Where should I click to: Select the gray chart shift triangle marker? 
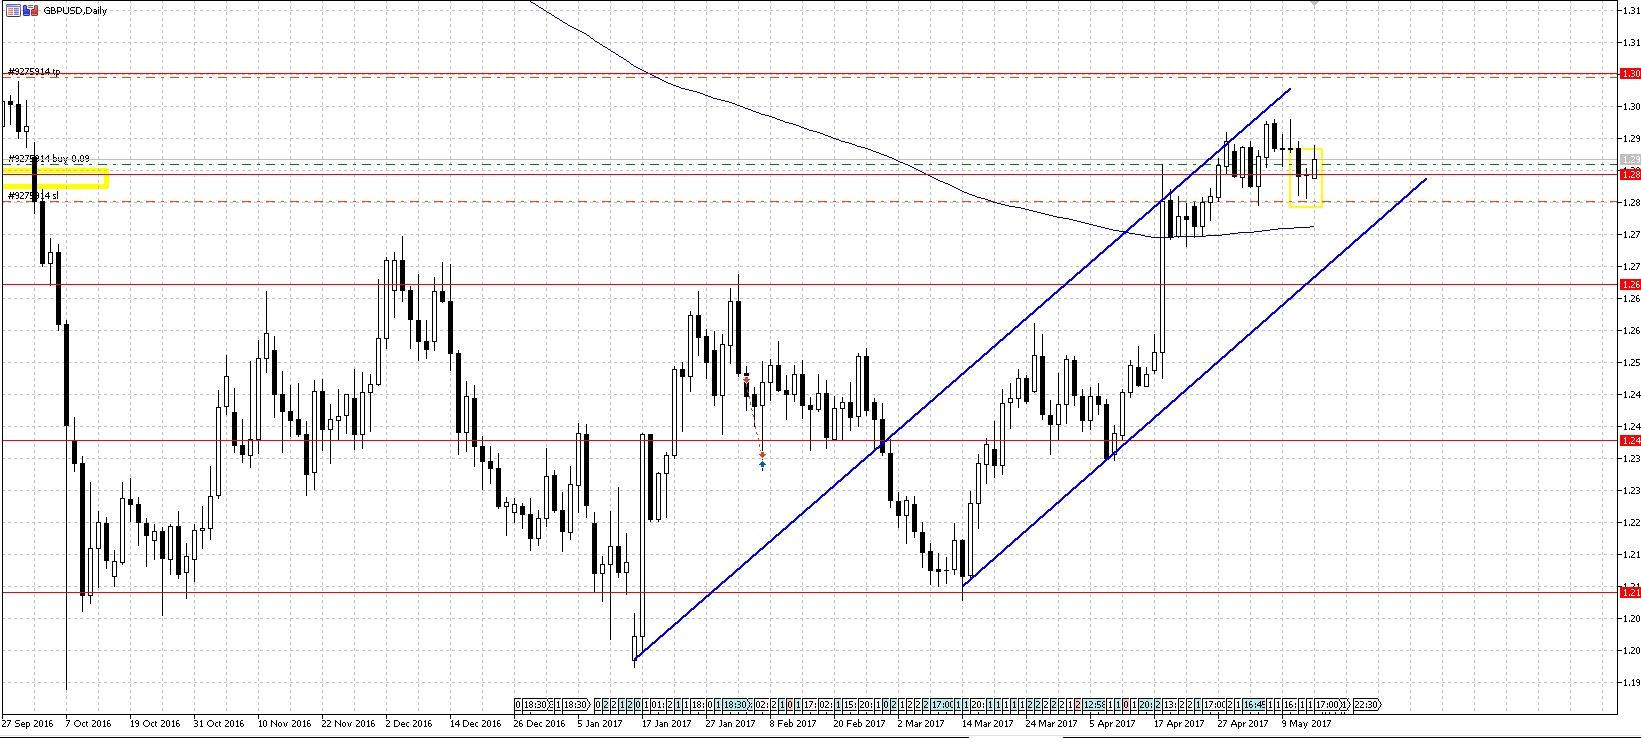pyautogui.click(x=1314, y=3)
